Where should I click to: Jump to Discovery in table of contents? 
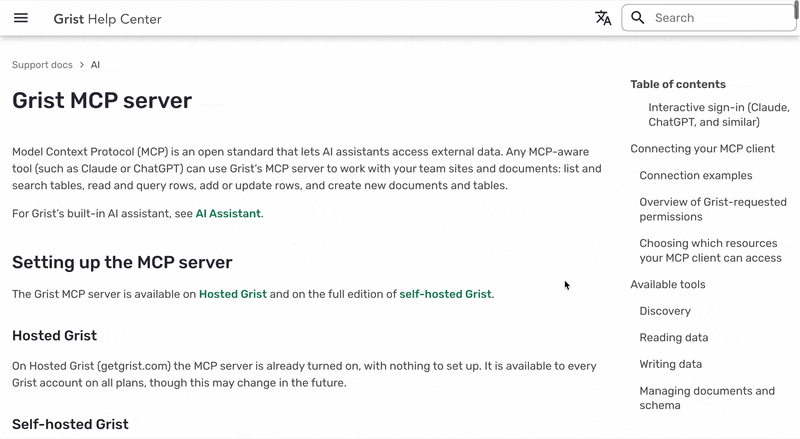pyautogui.click(x=665, y=311)
